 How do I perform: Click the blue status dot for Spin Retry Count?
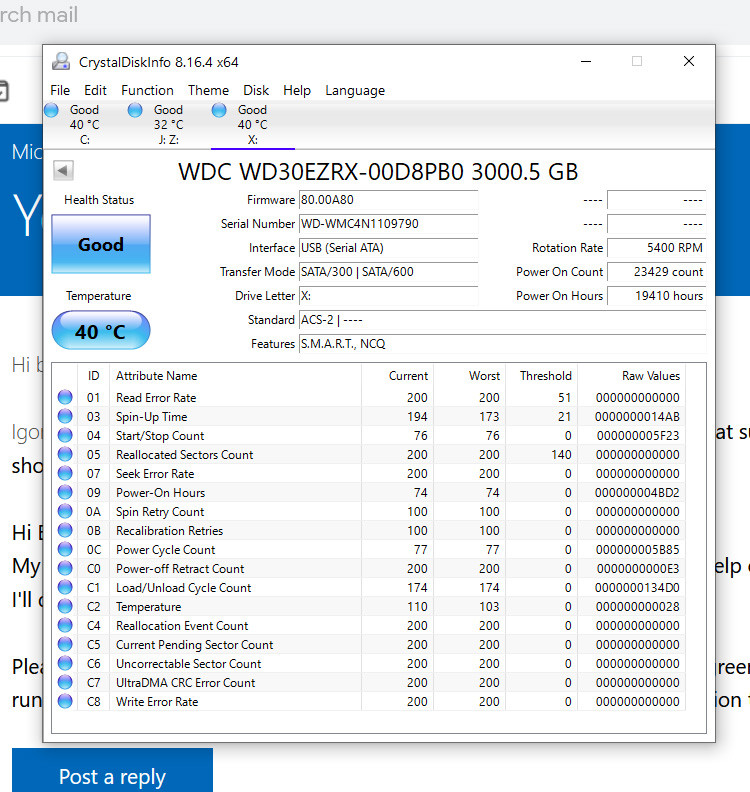65,511
